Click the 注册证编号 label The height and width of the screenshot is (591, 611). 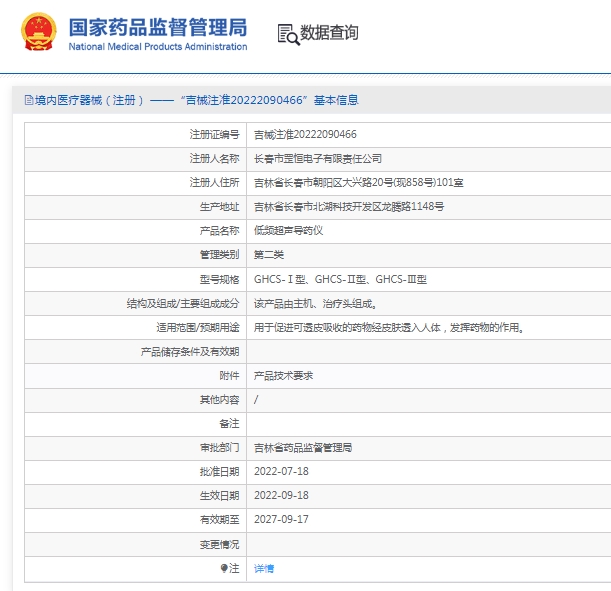tap(214, 134)
